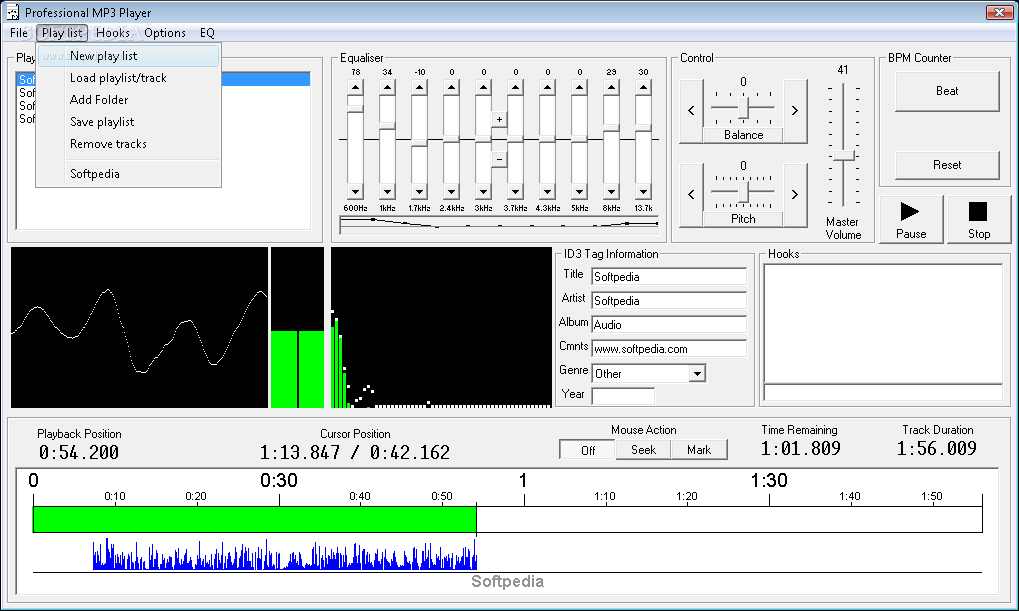Click the EQ curve preview strip
This screenshot has width=1019, height=611.
[x=499, y=225]
